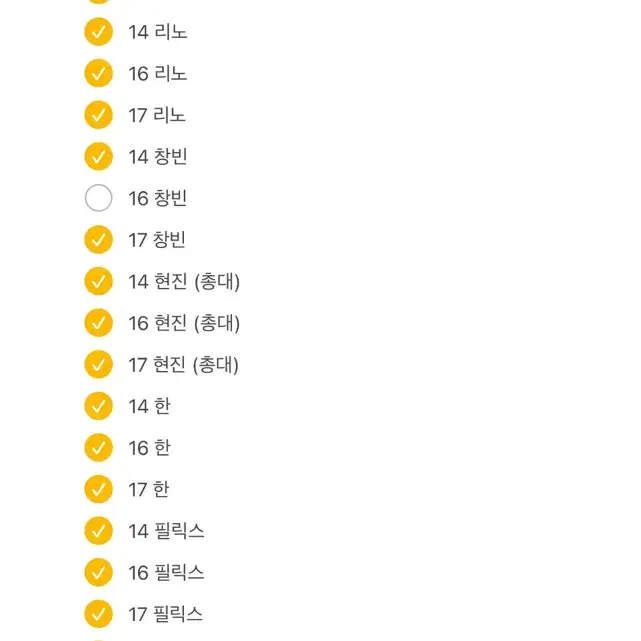The height and width of the screenshot is (641, 641).
Task: Uncheck the 14 한 checklist circle
Action: coord(98,406)
